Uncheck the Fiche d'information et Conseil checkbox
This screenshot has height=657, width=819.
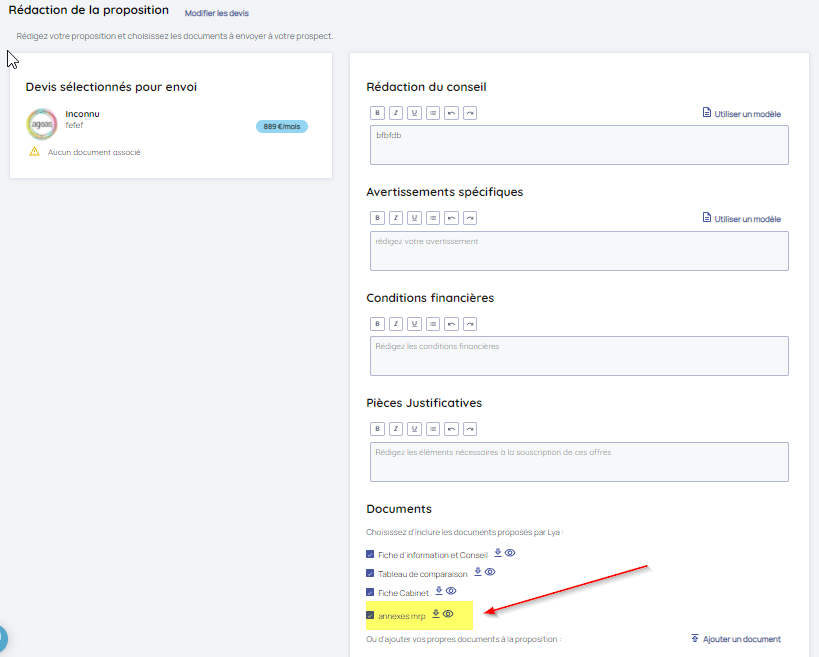[370, 555]
